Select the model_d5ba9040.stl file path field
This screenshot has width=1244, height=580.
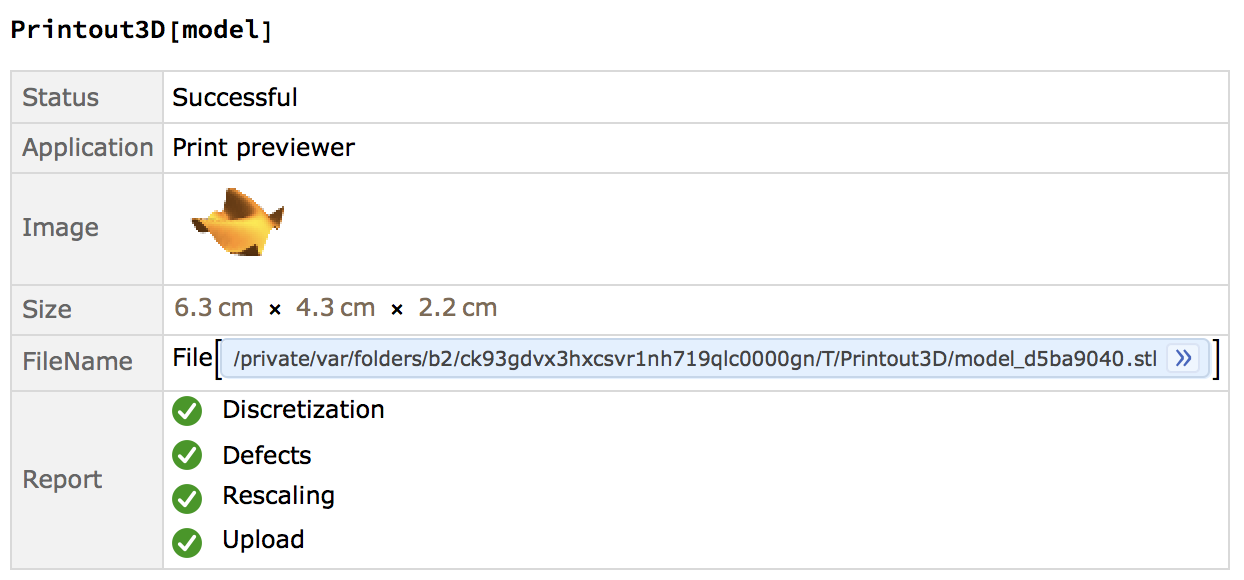pos(714,359)
